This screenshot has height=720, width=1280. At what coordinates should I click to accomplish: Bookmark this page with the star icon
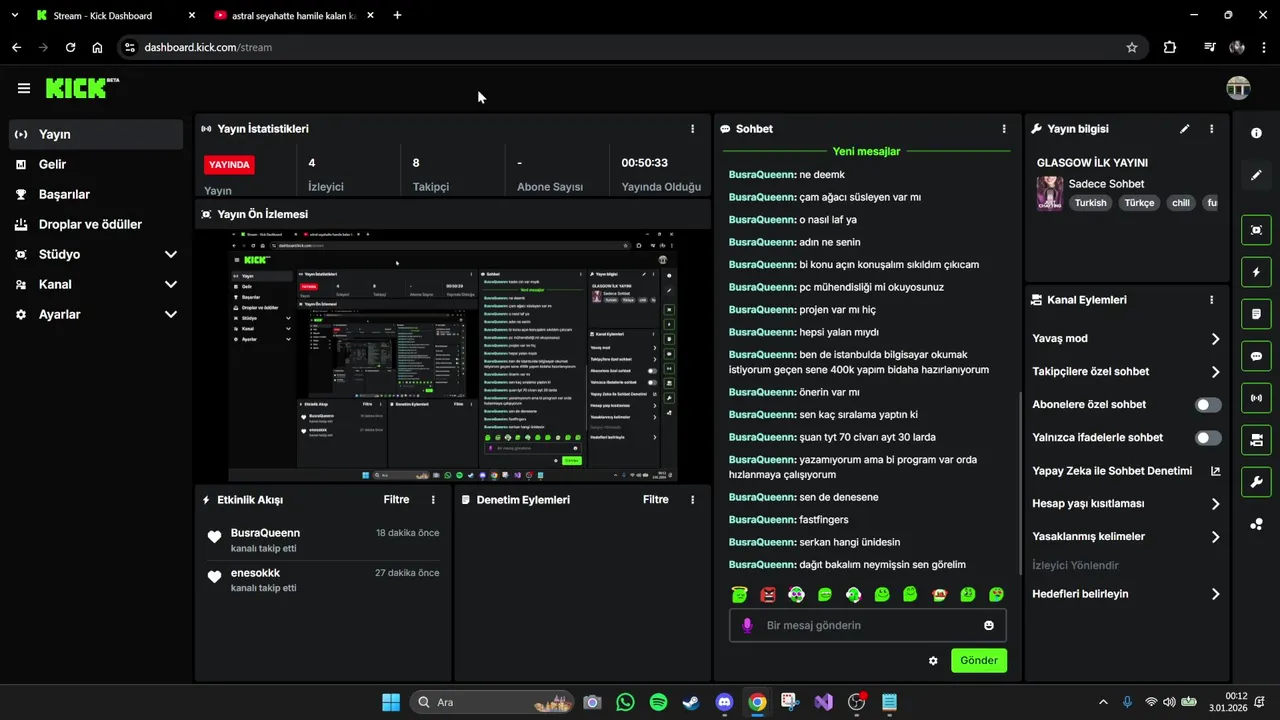[x=1132, y=47]
